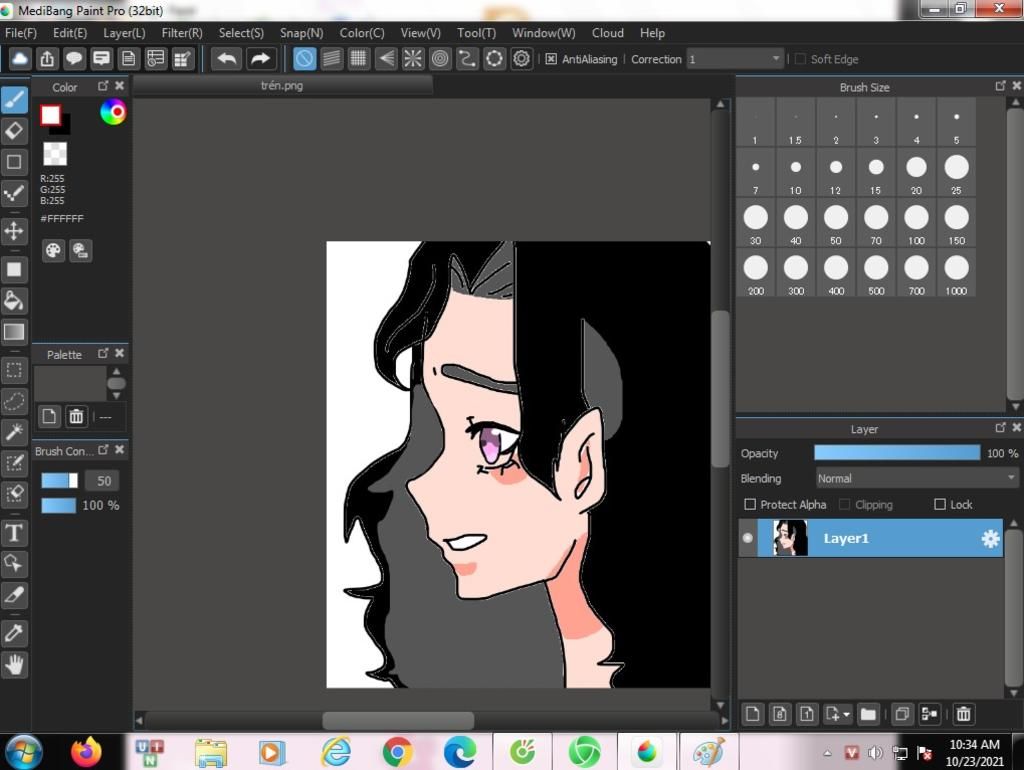Open the Select menu
The width and height of the screenshot is (1024, 770).
[241, 33]
